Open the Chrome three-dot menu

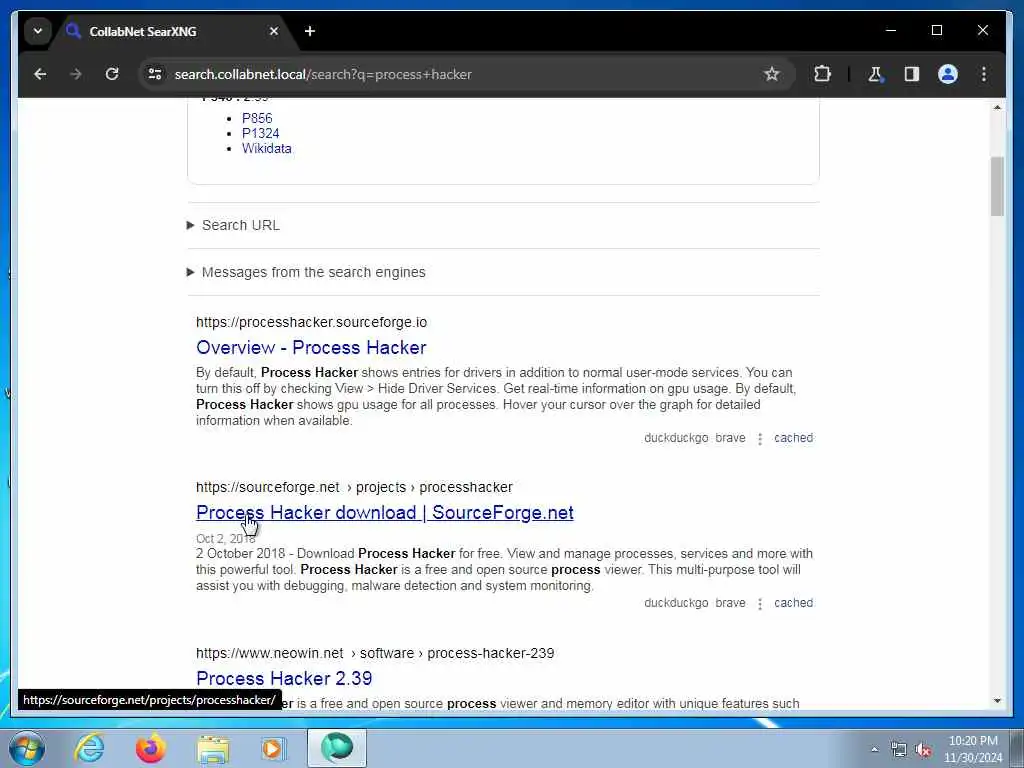(984, 74)
